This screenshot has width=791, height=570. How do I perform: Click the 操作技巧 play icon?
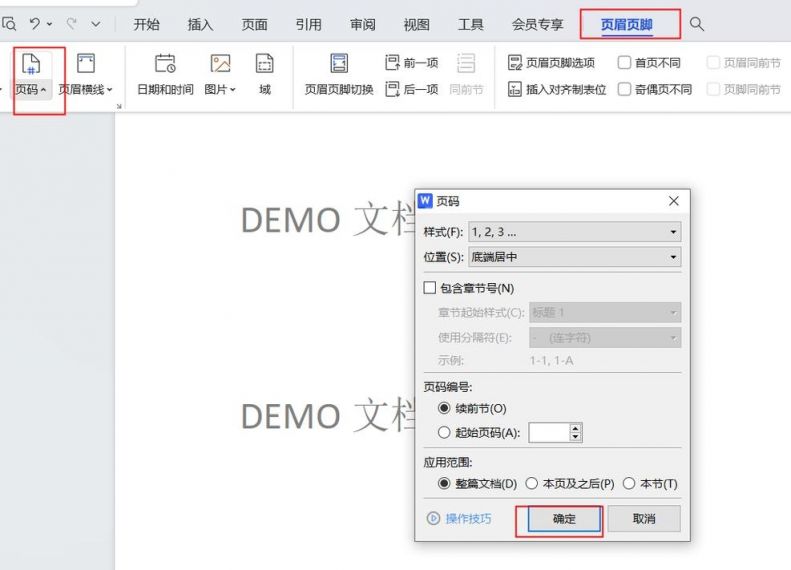click(433, 518)
